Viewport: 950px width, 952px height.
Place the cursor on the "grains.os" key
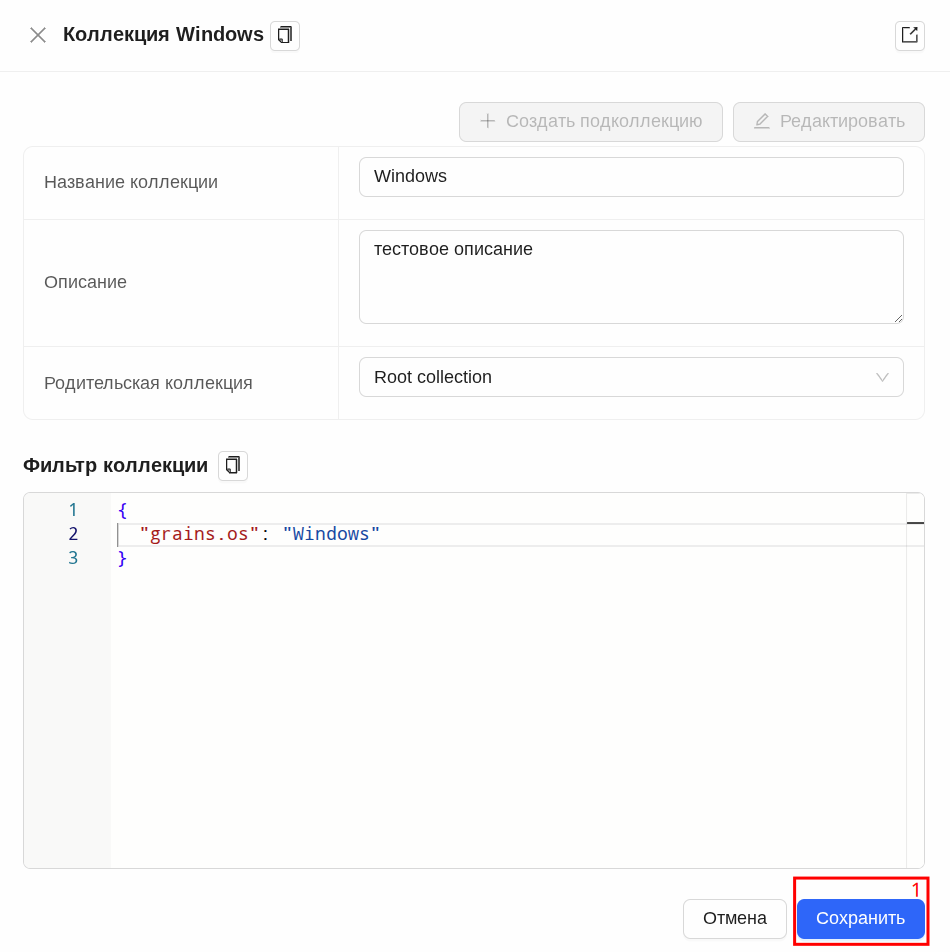coord(199,534)
